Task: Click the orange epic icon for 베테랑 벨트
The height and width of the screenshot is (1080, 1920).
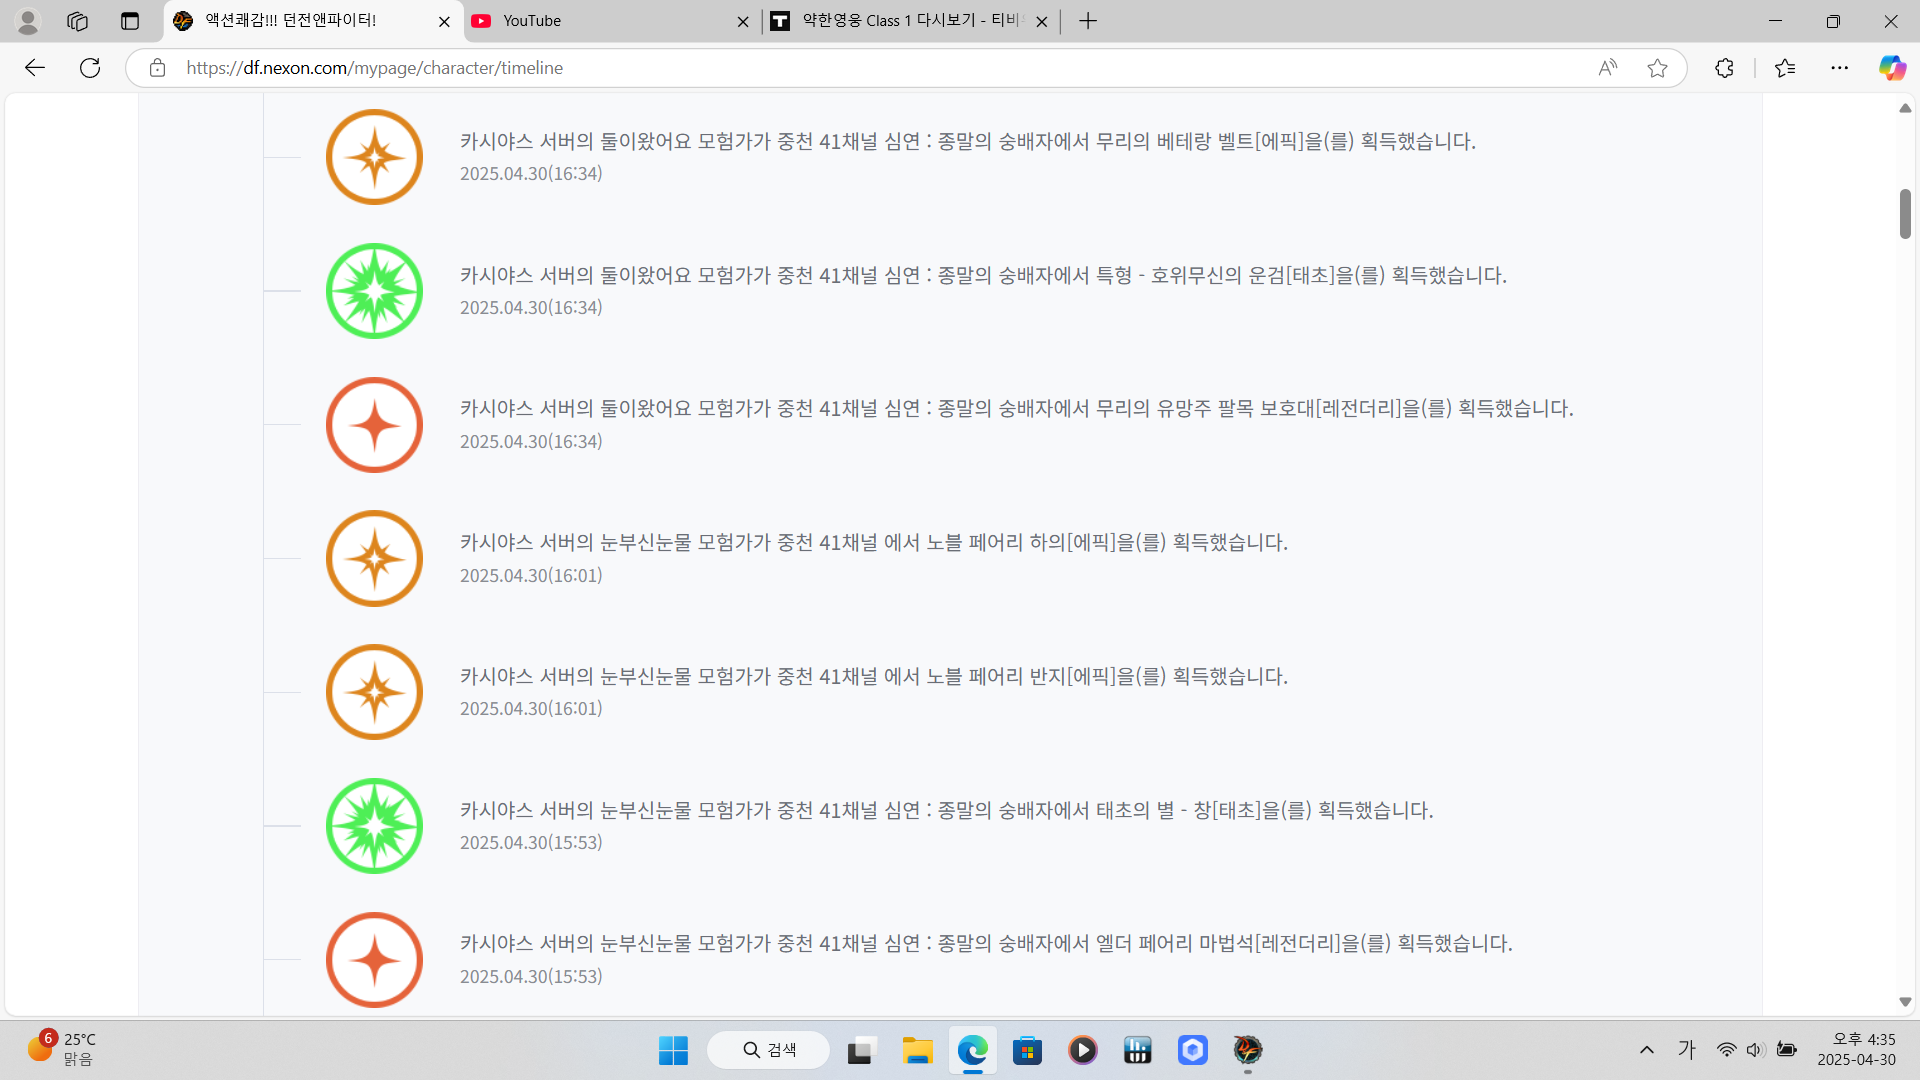Action: click(x=374, y=157)
